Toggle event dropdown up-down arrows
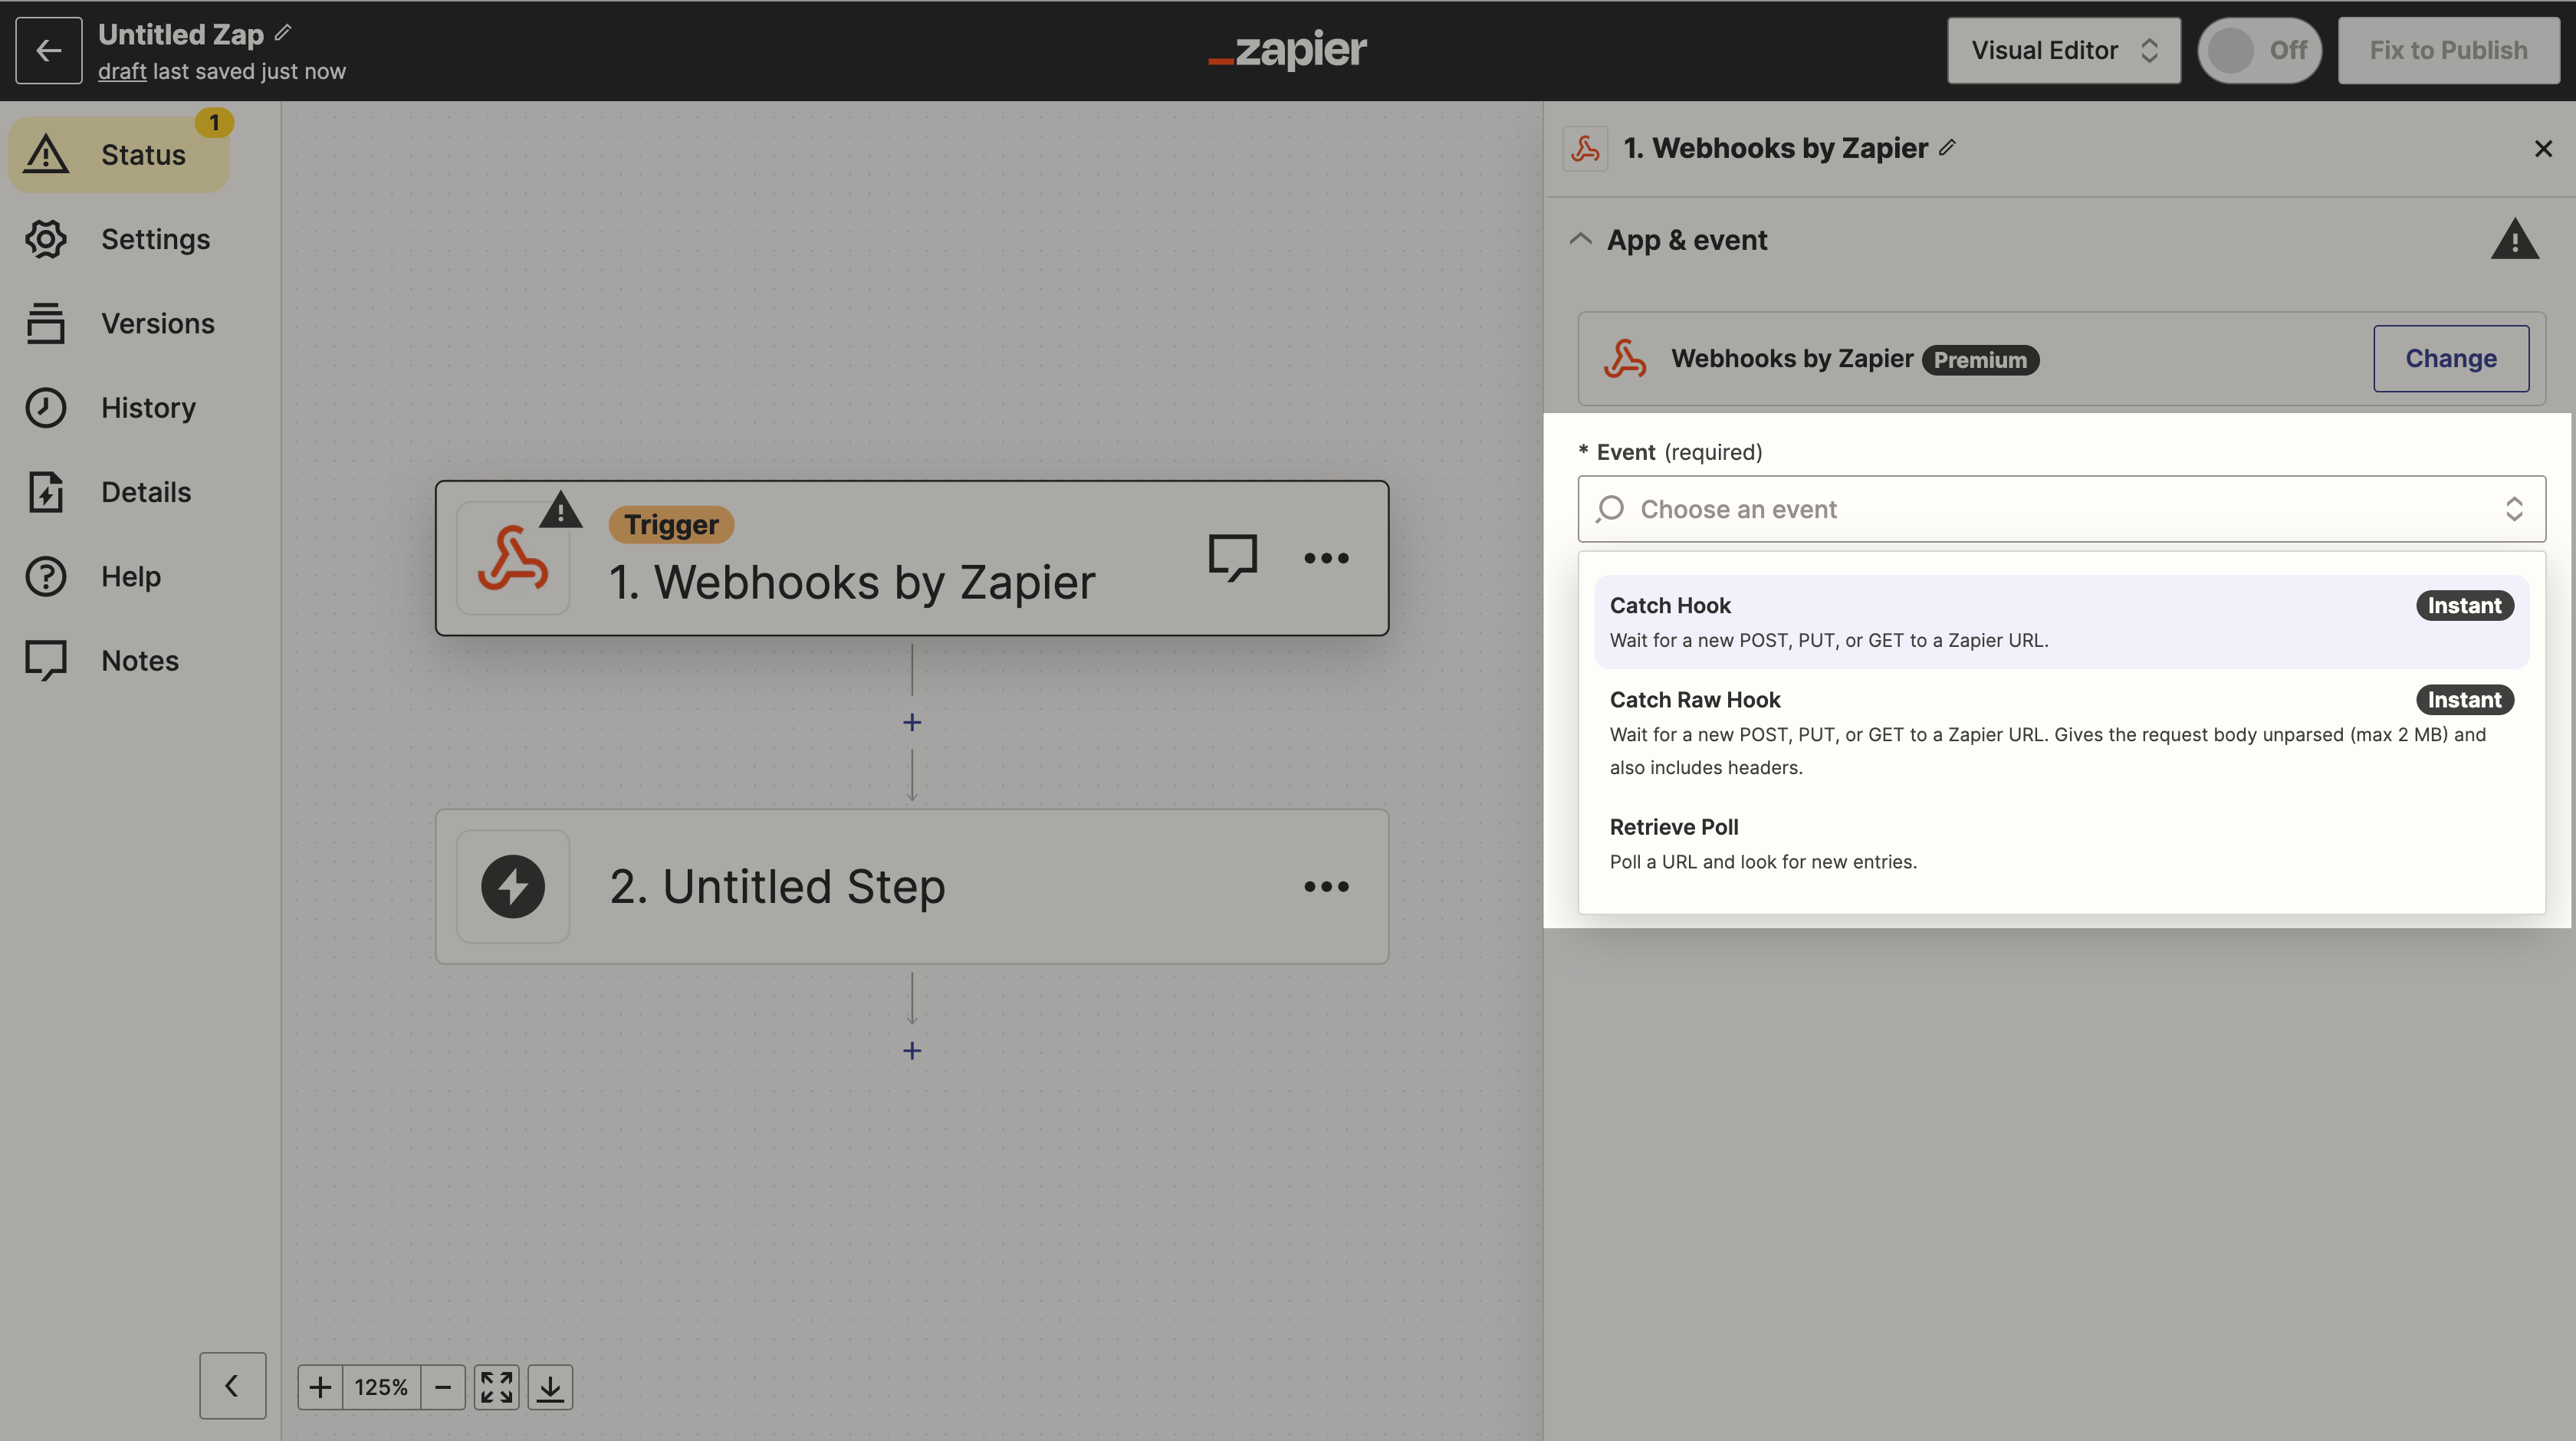Image resolution: width=2576 pixels, height=1441 pixels. (x=2513, y=509)
